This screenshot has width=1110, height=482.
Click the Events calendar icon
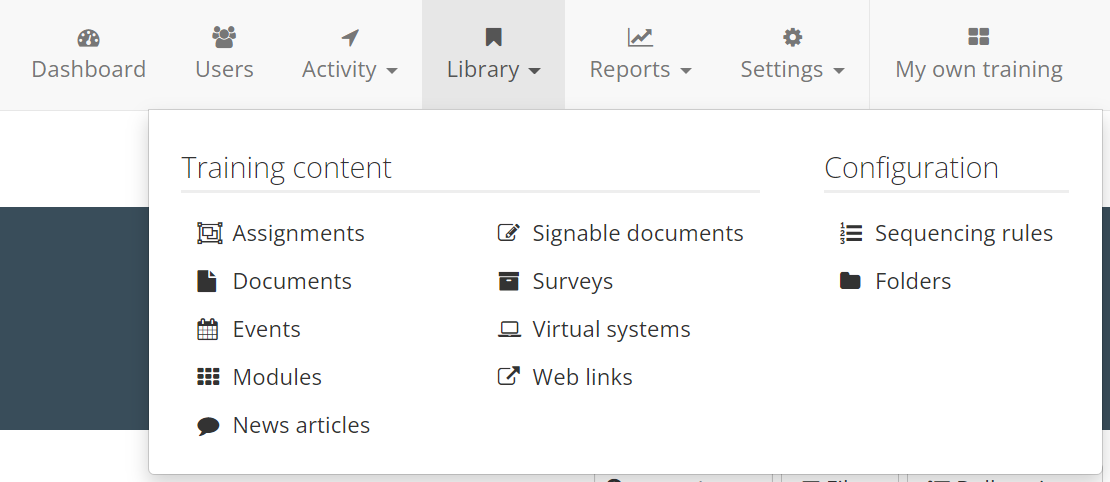[x=208, y=330]
